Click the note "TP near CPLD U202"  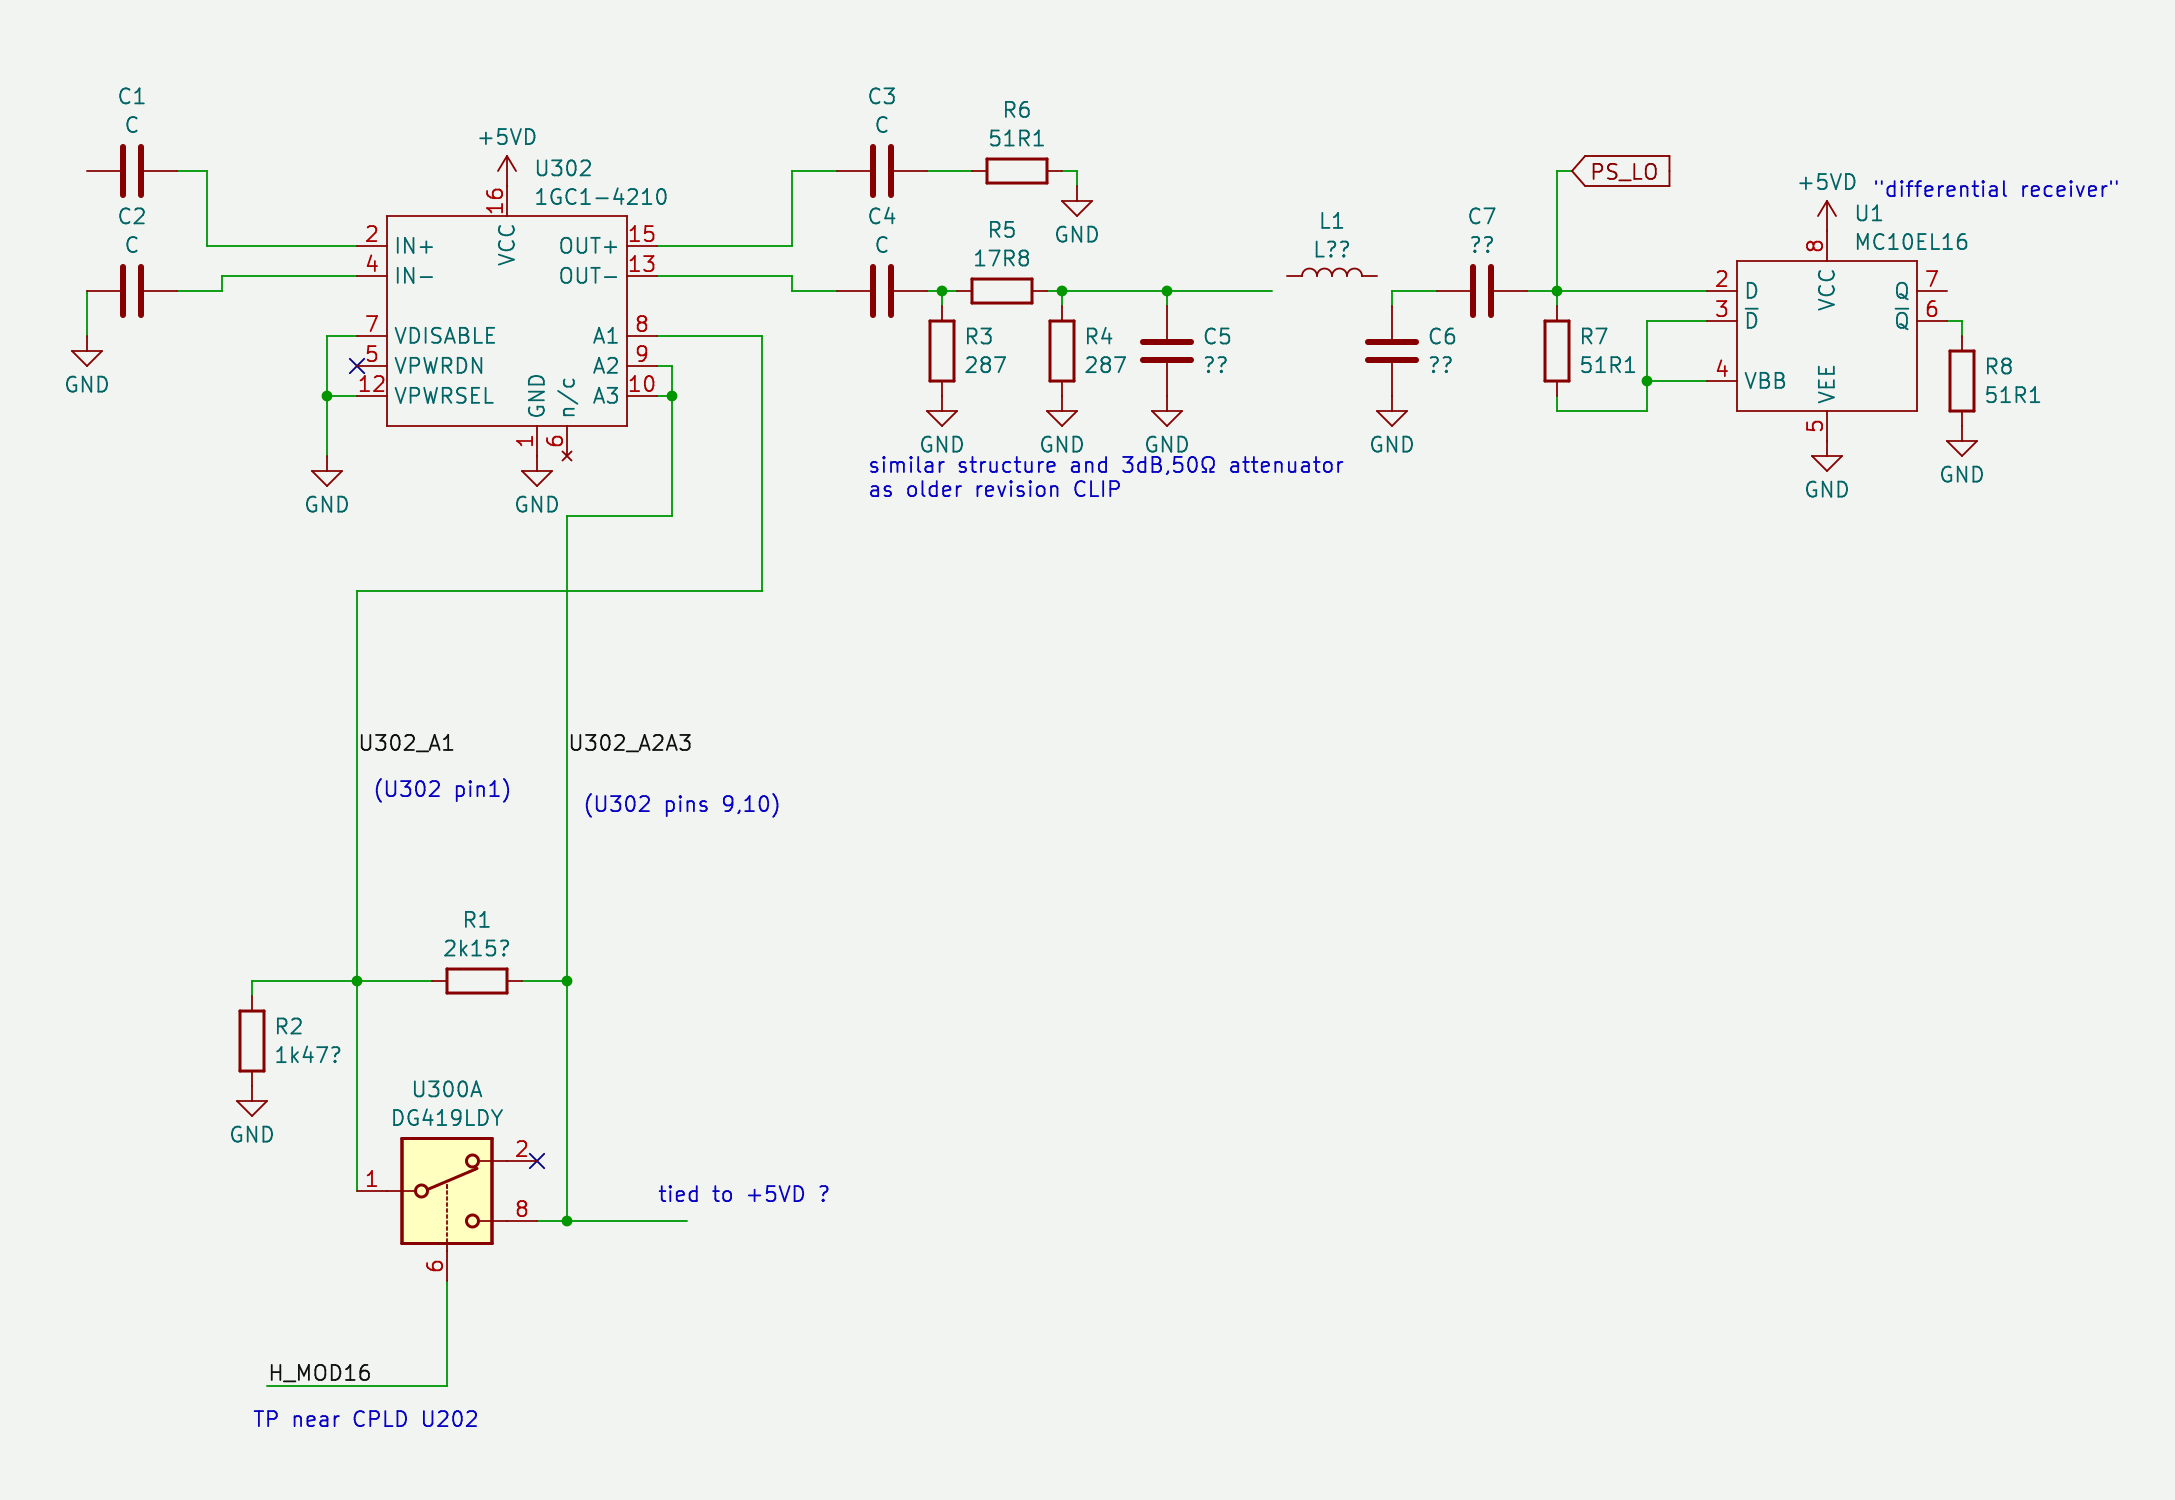[x=366, y=1419]
